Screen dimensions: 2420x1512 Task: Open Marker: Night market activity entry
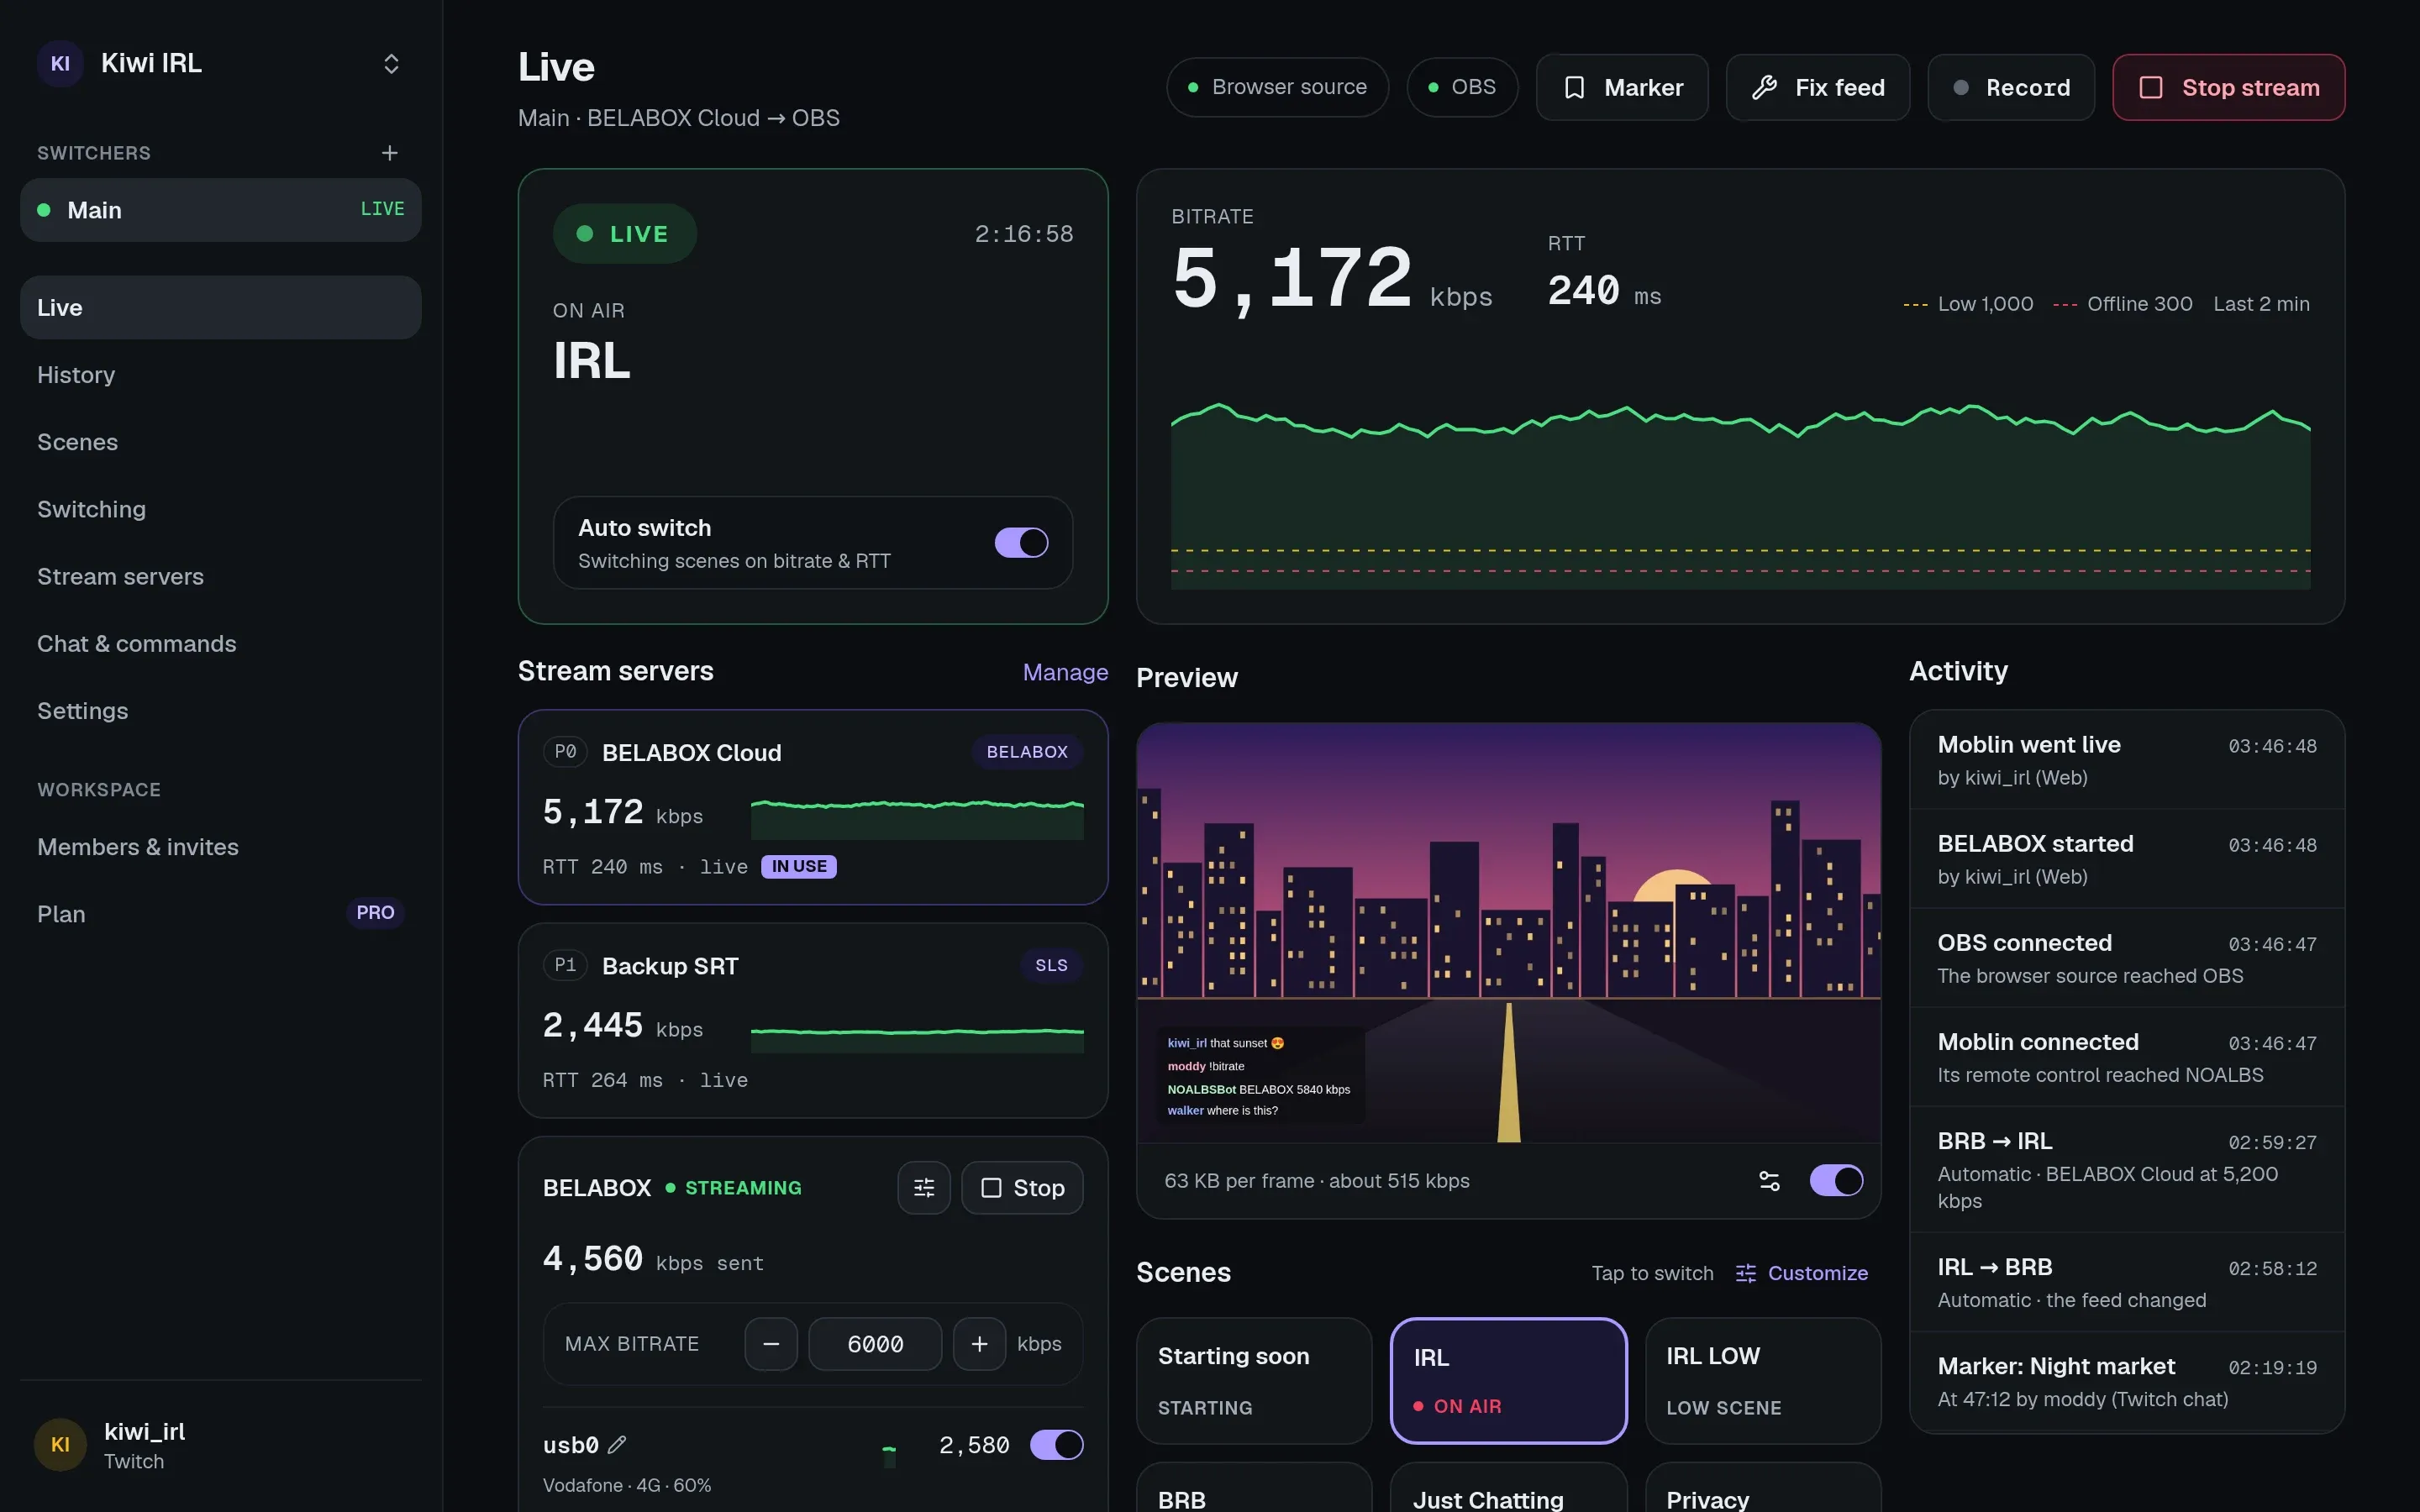point(2127,1381)
